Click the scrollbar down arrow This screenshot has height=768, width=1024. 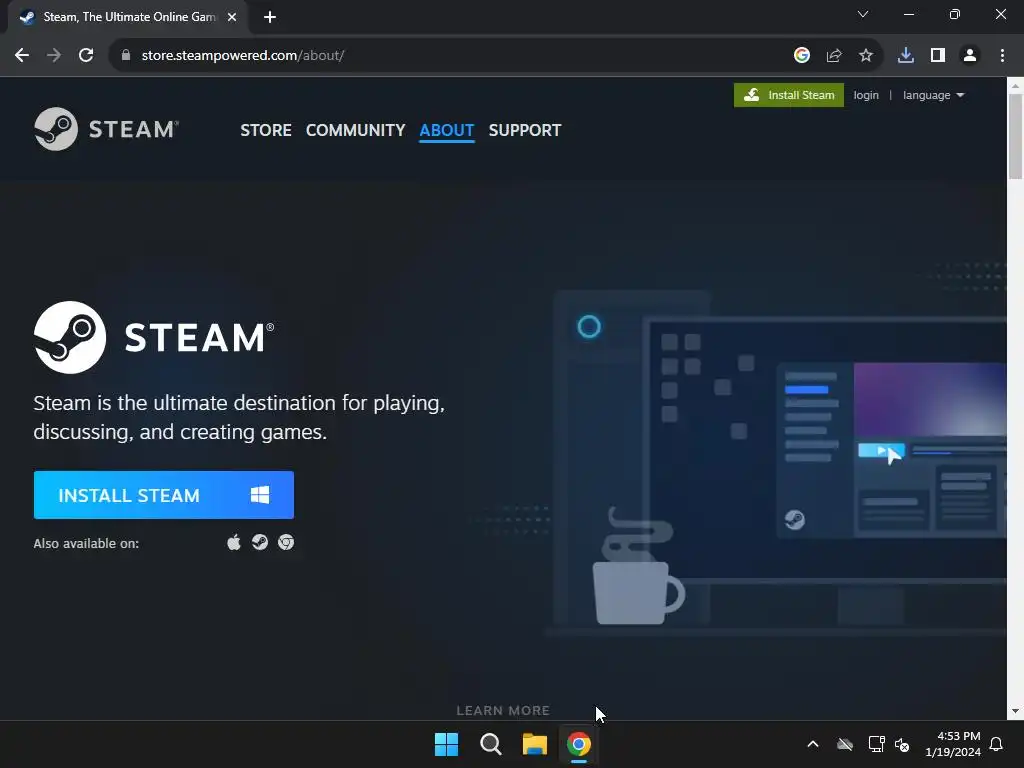[x=1016, y=711]
